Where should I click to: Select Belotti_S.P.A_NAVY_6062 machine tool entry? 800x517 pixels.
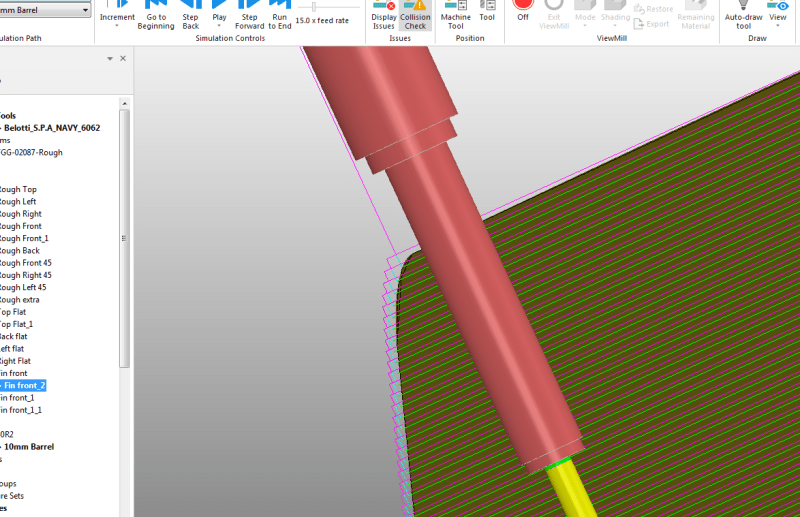click(x=52, y=128)
